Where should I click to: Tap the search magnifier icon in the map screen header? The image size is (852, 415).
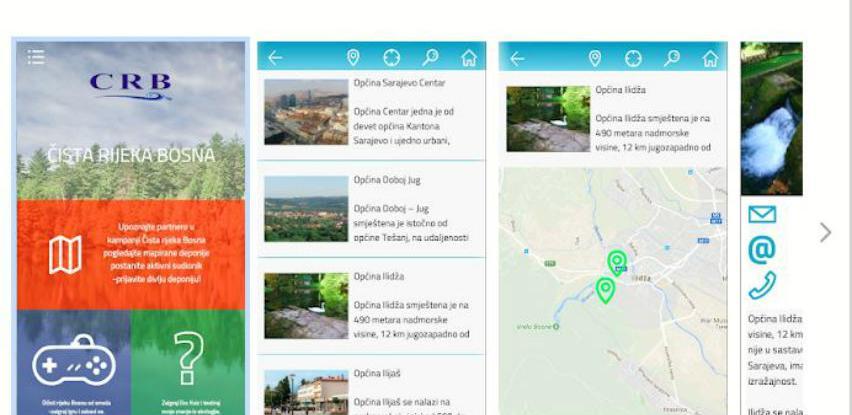(x=672, y=59)
